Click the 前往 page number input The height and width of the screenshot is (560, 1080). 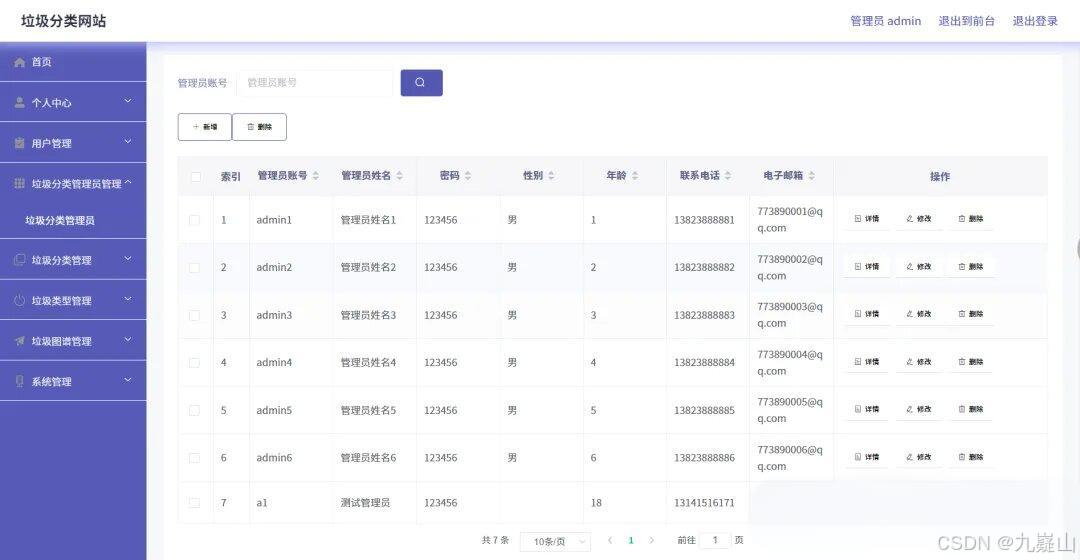coord(715,541)
